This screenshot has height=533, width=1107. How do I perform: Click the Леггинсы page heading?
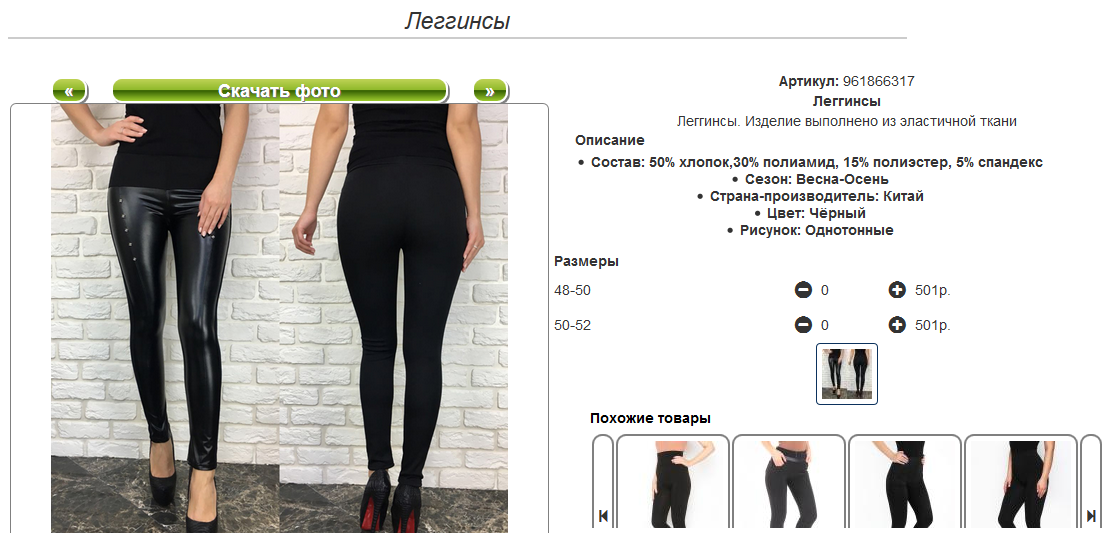457,21
